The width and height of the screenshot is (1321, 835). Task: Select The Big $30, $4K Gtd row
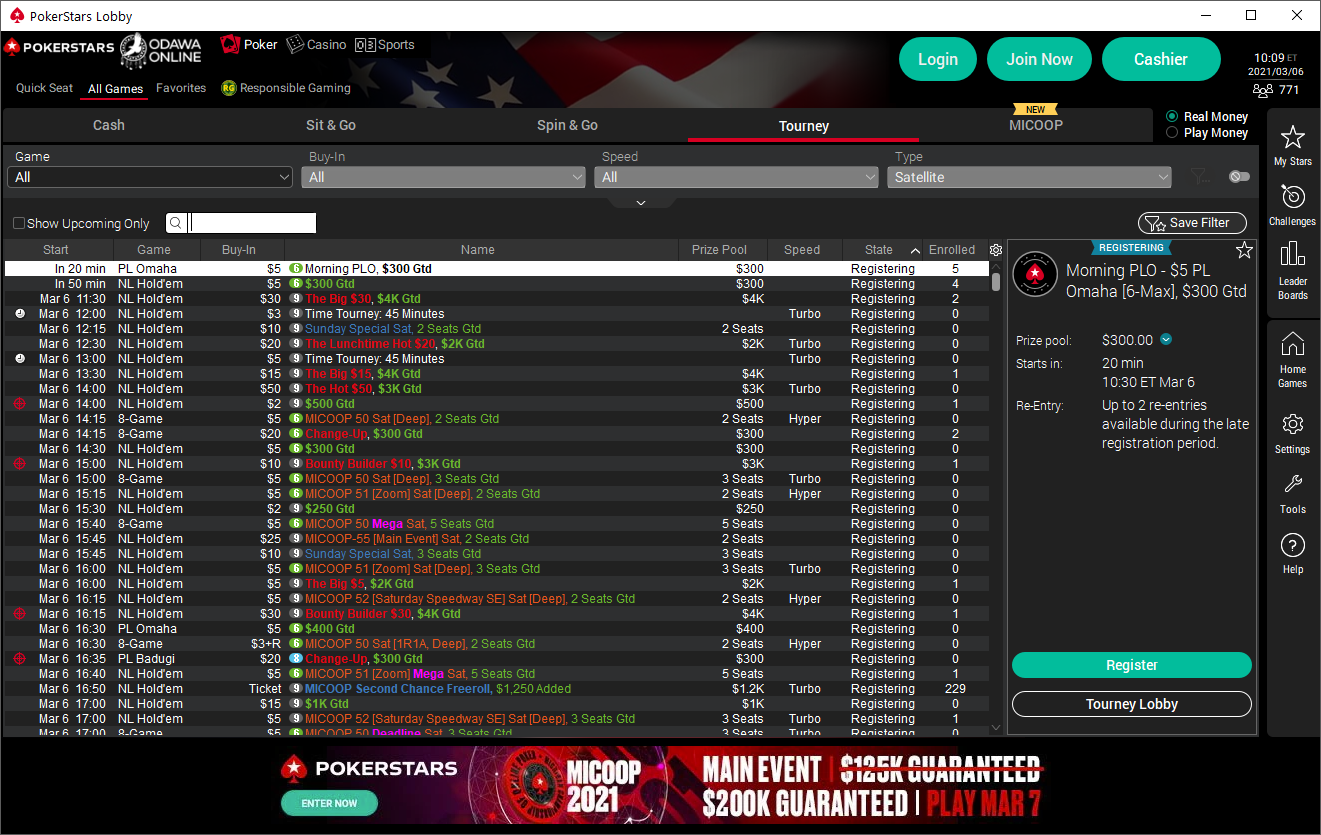(x=497, y=299)
